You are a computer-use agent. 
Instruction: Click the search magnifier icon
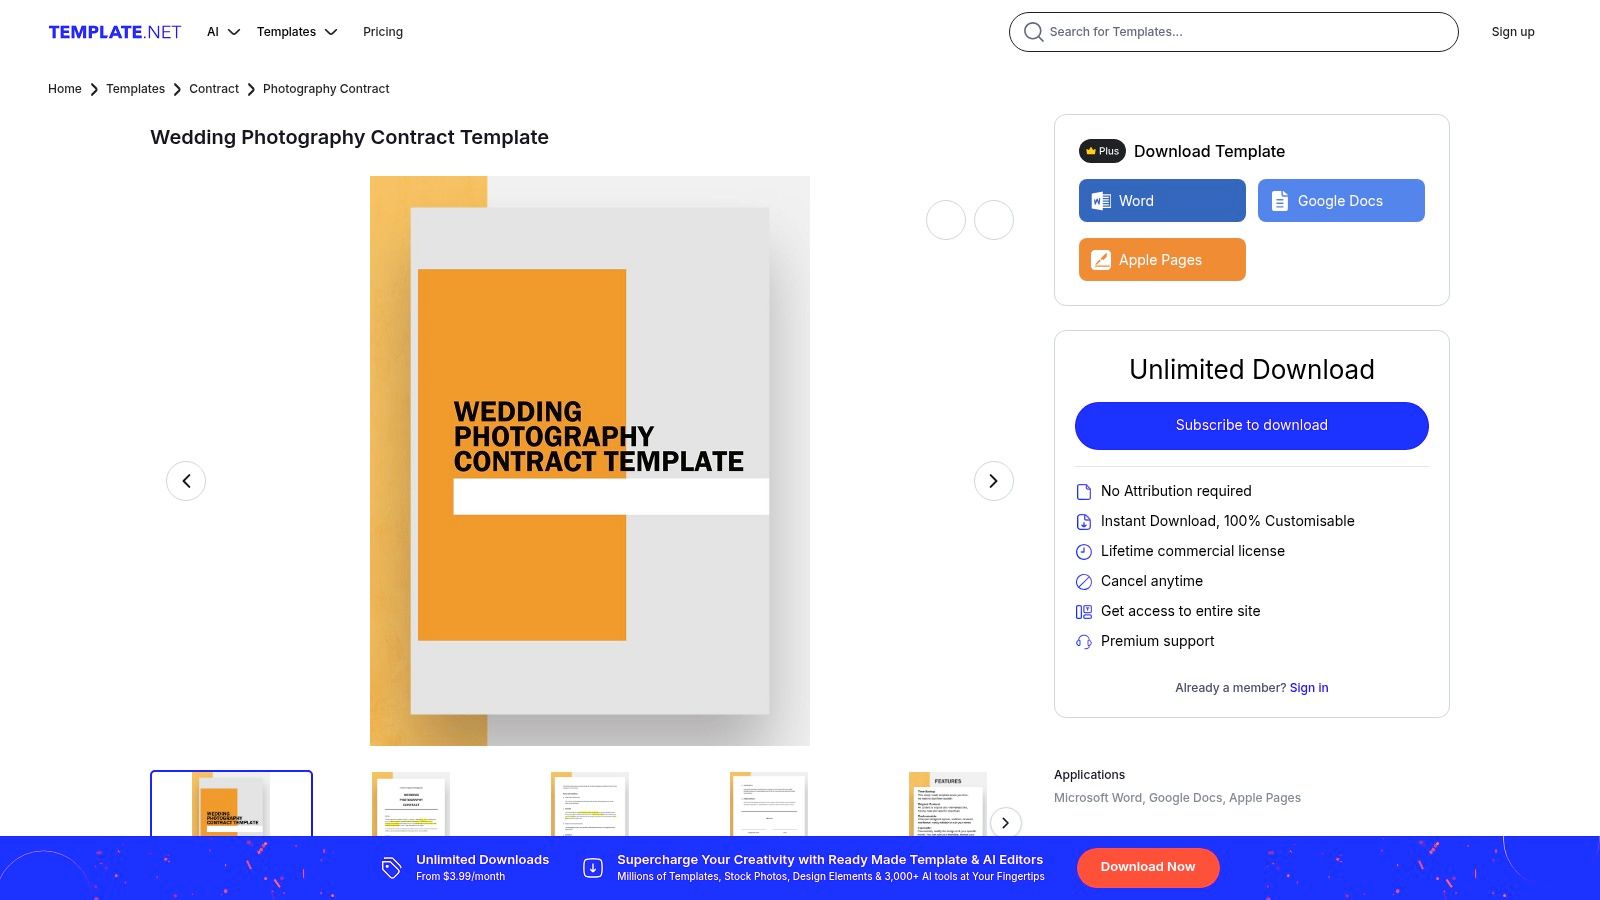click(1033, 32)
